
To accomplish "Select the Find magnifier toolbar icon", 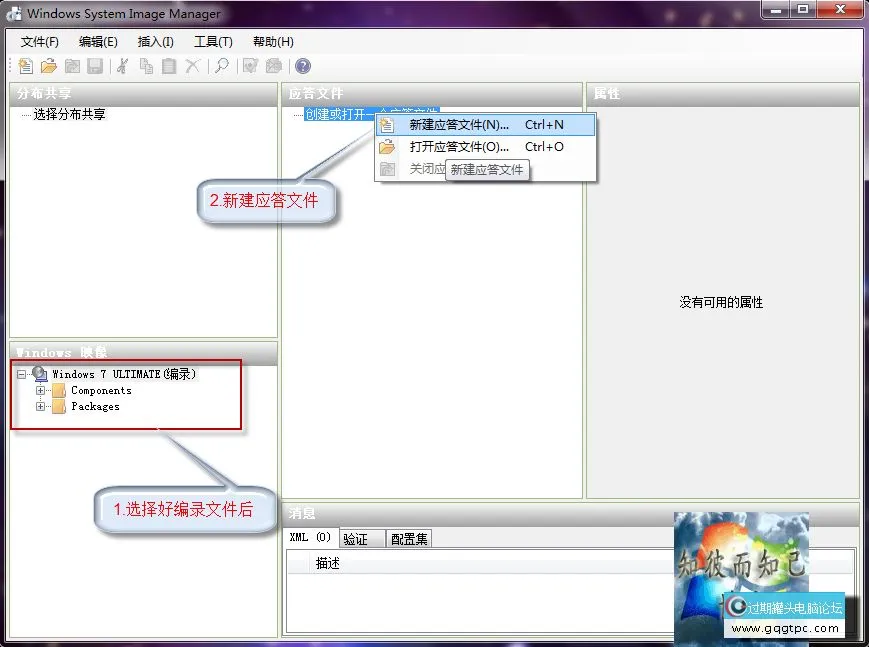I will (x=221, y=66).
